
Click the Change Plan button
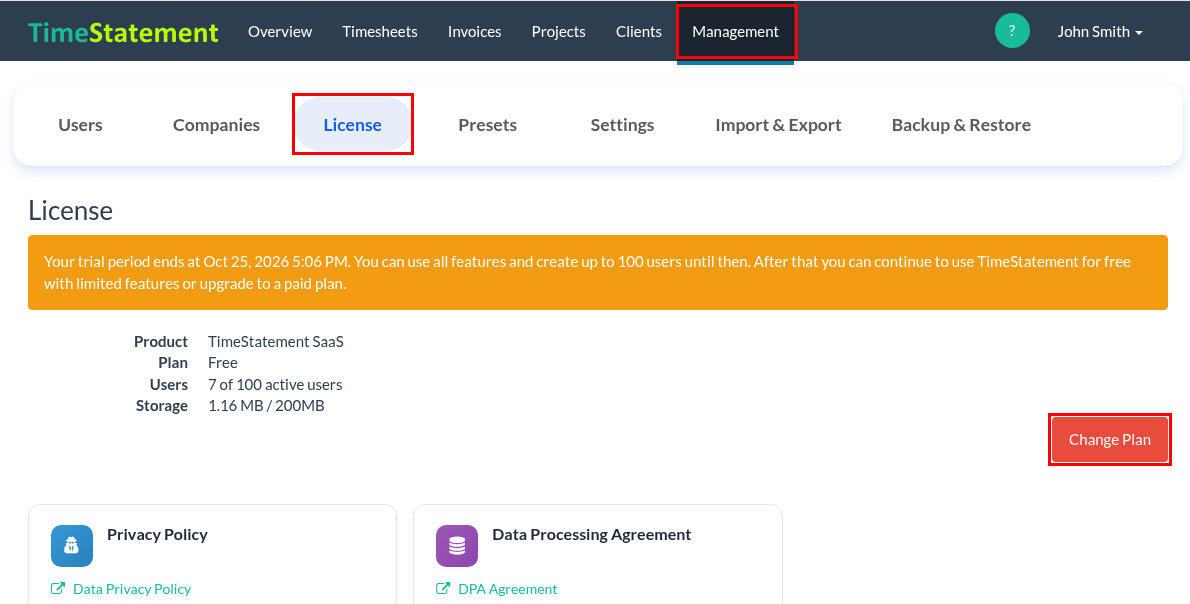tap(1110, 439)
